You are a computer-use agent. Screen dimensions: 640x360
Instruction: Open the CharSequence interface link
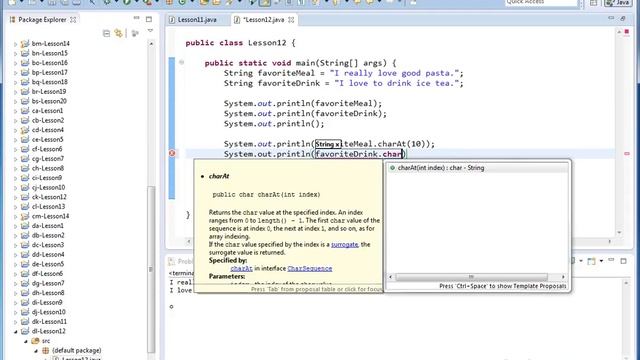tap(309, 269)
